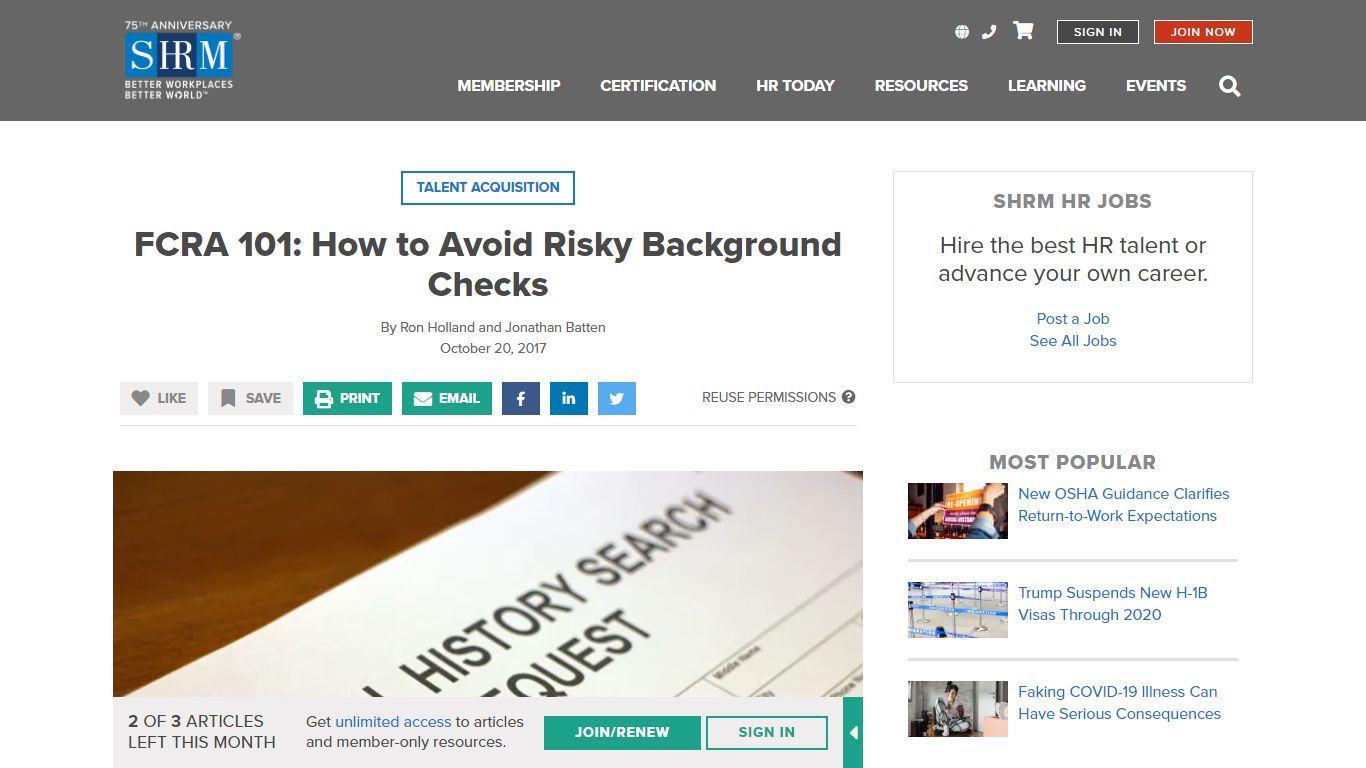Click the H-1B visas article thumbnail
Image resolution: width=1366 pixels, height=768 pixels.
(958, 610)
